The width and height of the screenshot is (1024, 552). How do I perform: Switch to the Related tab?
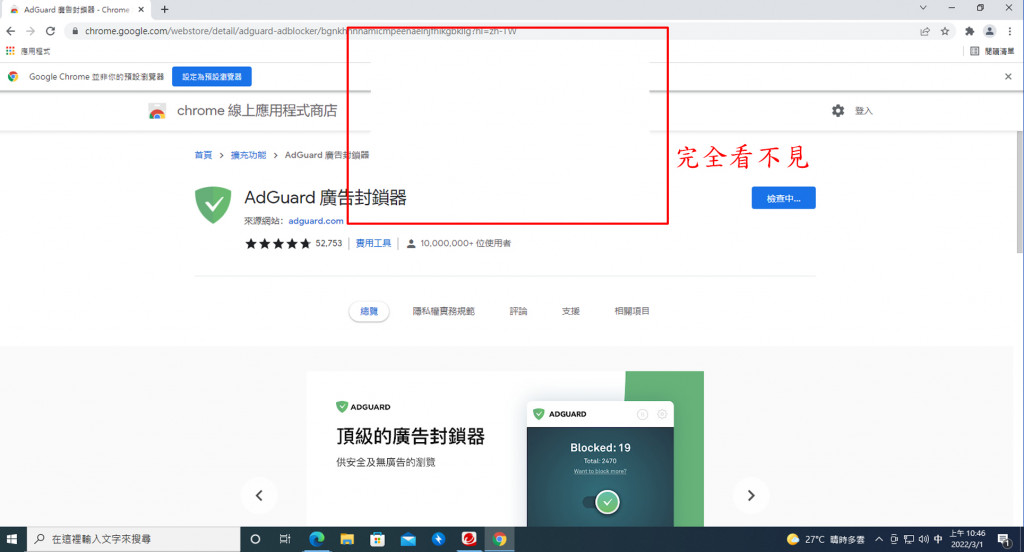pos(632,312)
